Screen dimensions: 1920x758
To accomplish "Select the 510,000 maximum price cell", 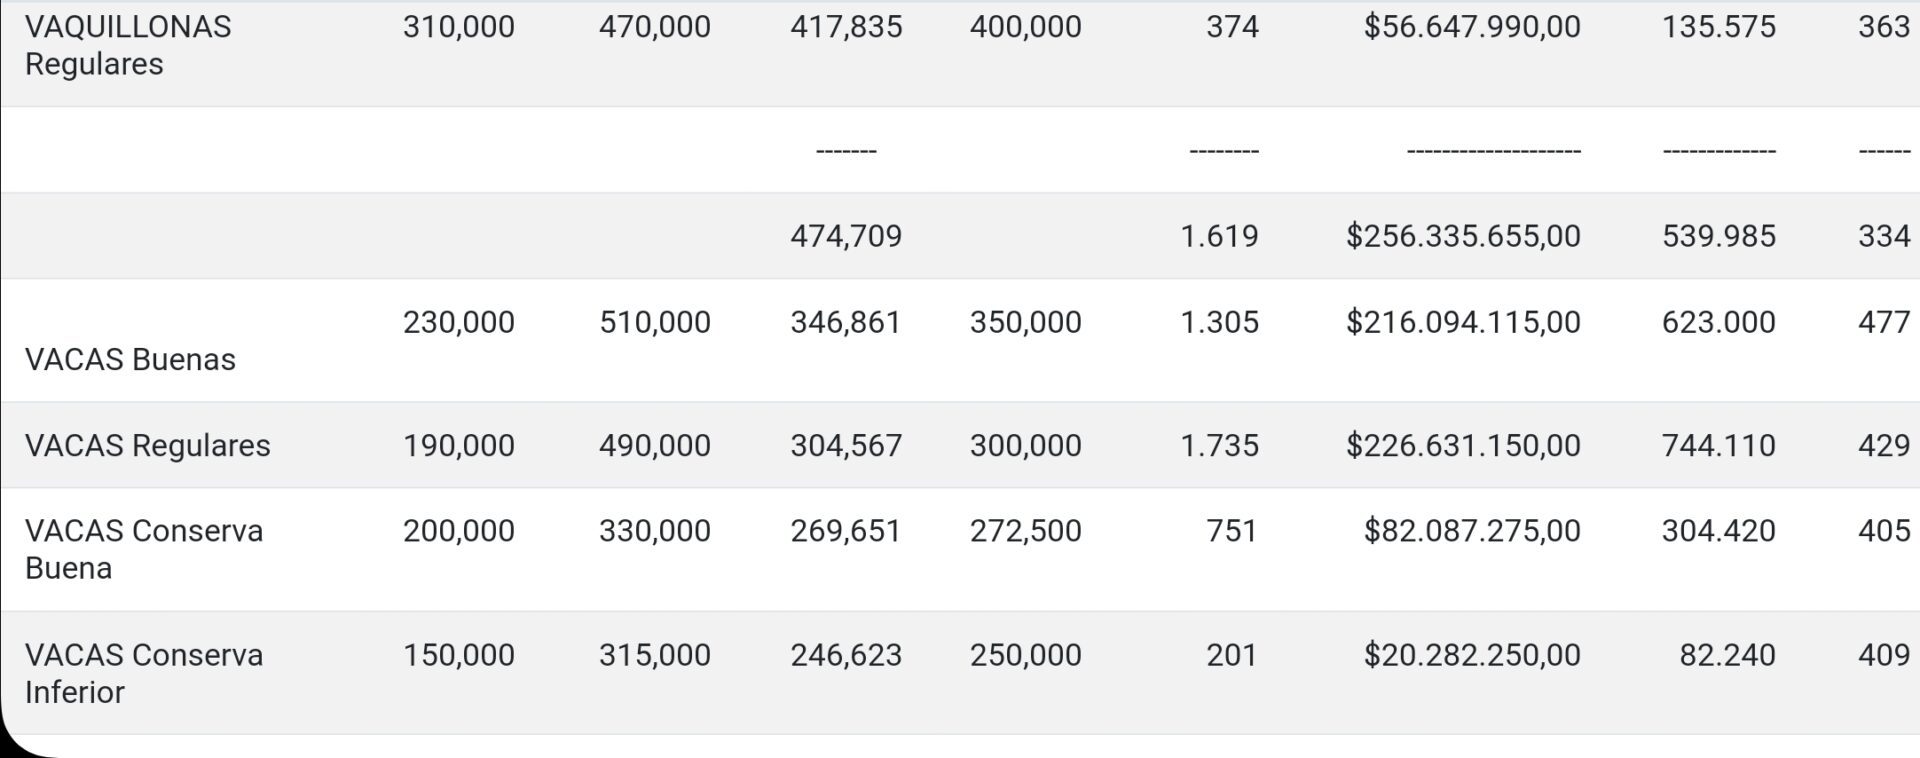I will pyautogui.click(x=654, y=322).
